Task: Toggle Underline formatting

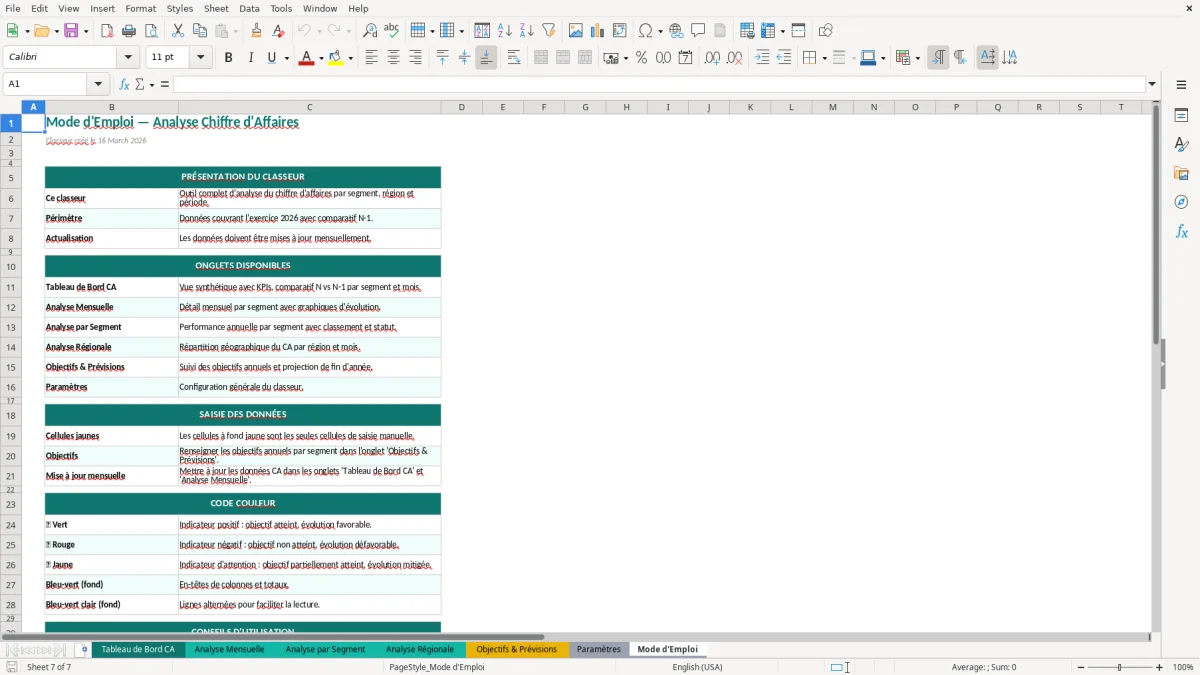Action: tap(271, 58)
